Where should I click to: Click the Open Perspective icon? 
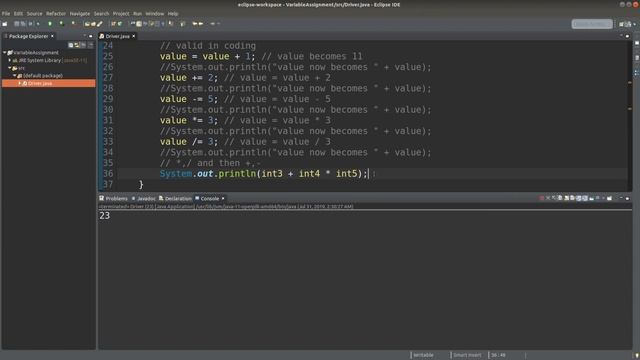point(622,24)
